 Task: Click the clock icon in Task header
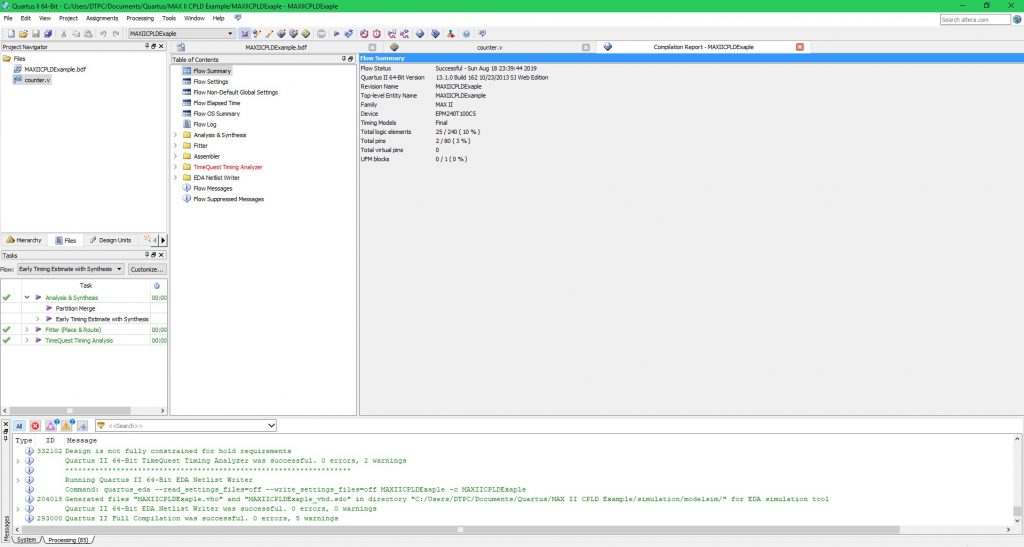point(157,286)
